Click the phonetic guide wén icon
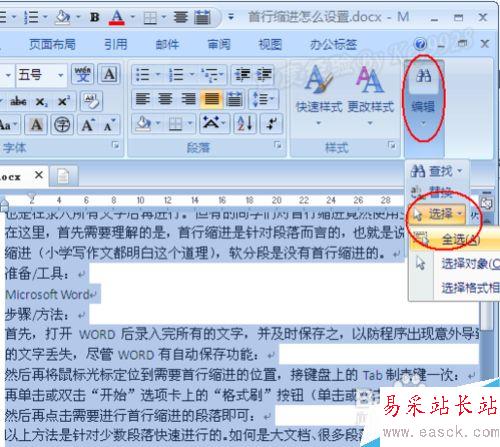Viewport: 500px width, 447px height. [83, 75]
